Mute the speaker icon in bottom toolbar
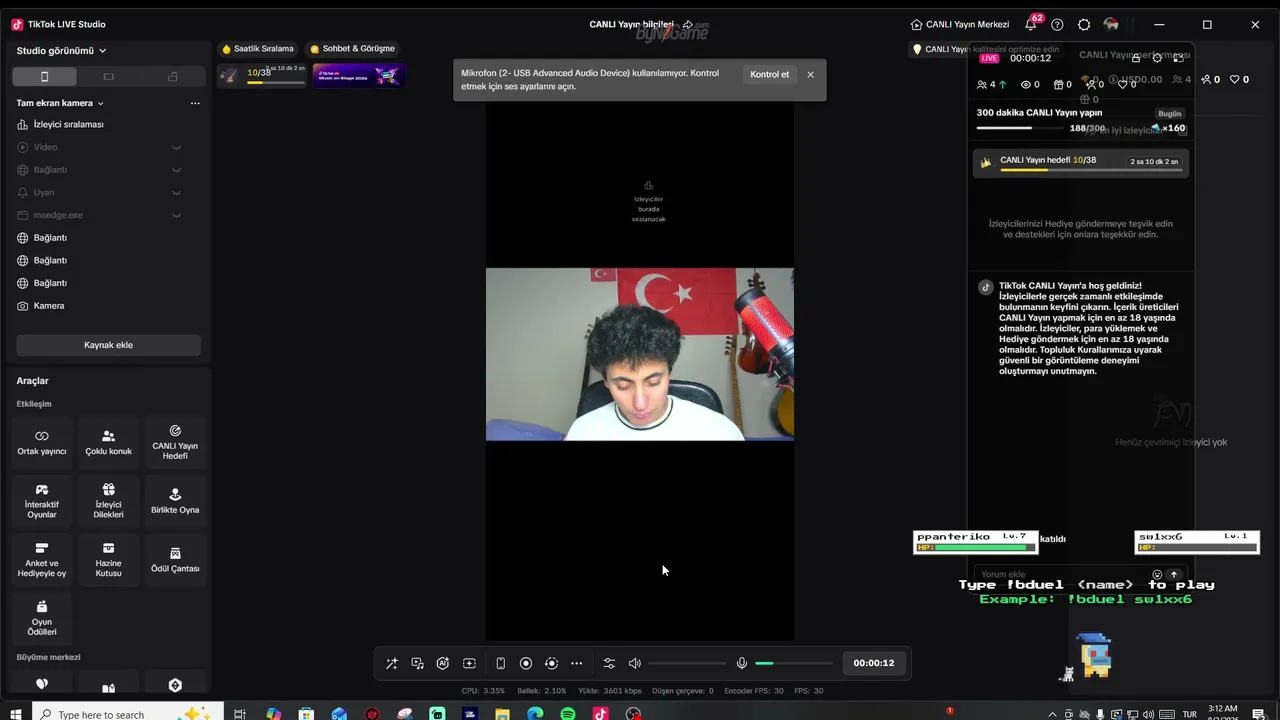The image size is (1280, 720). [x=634, y=663]
